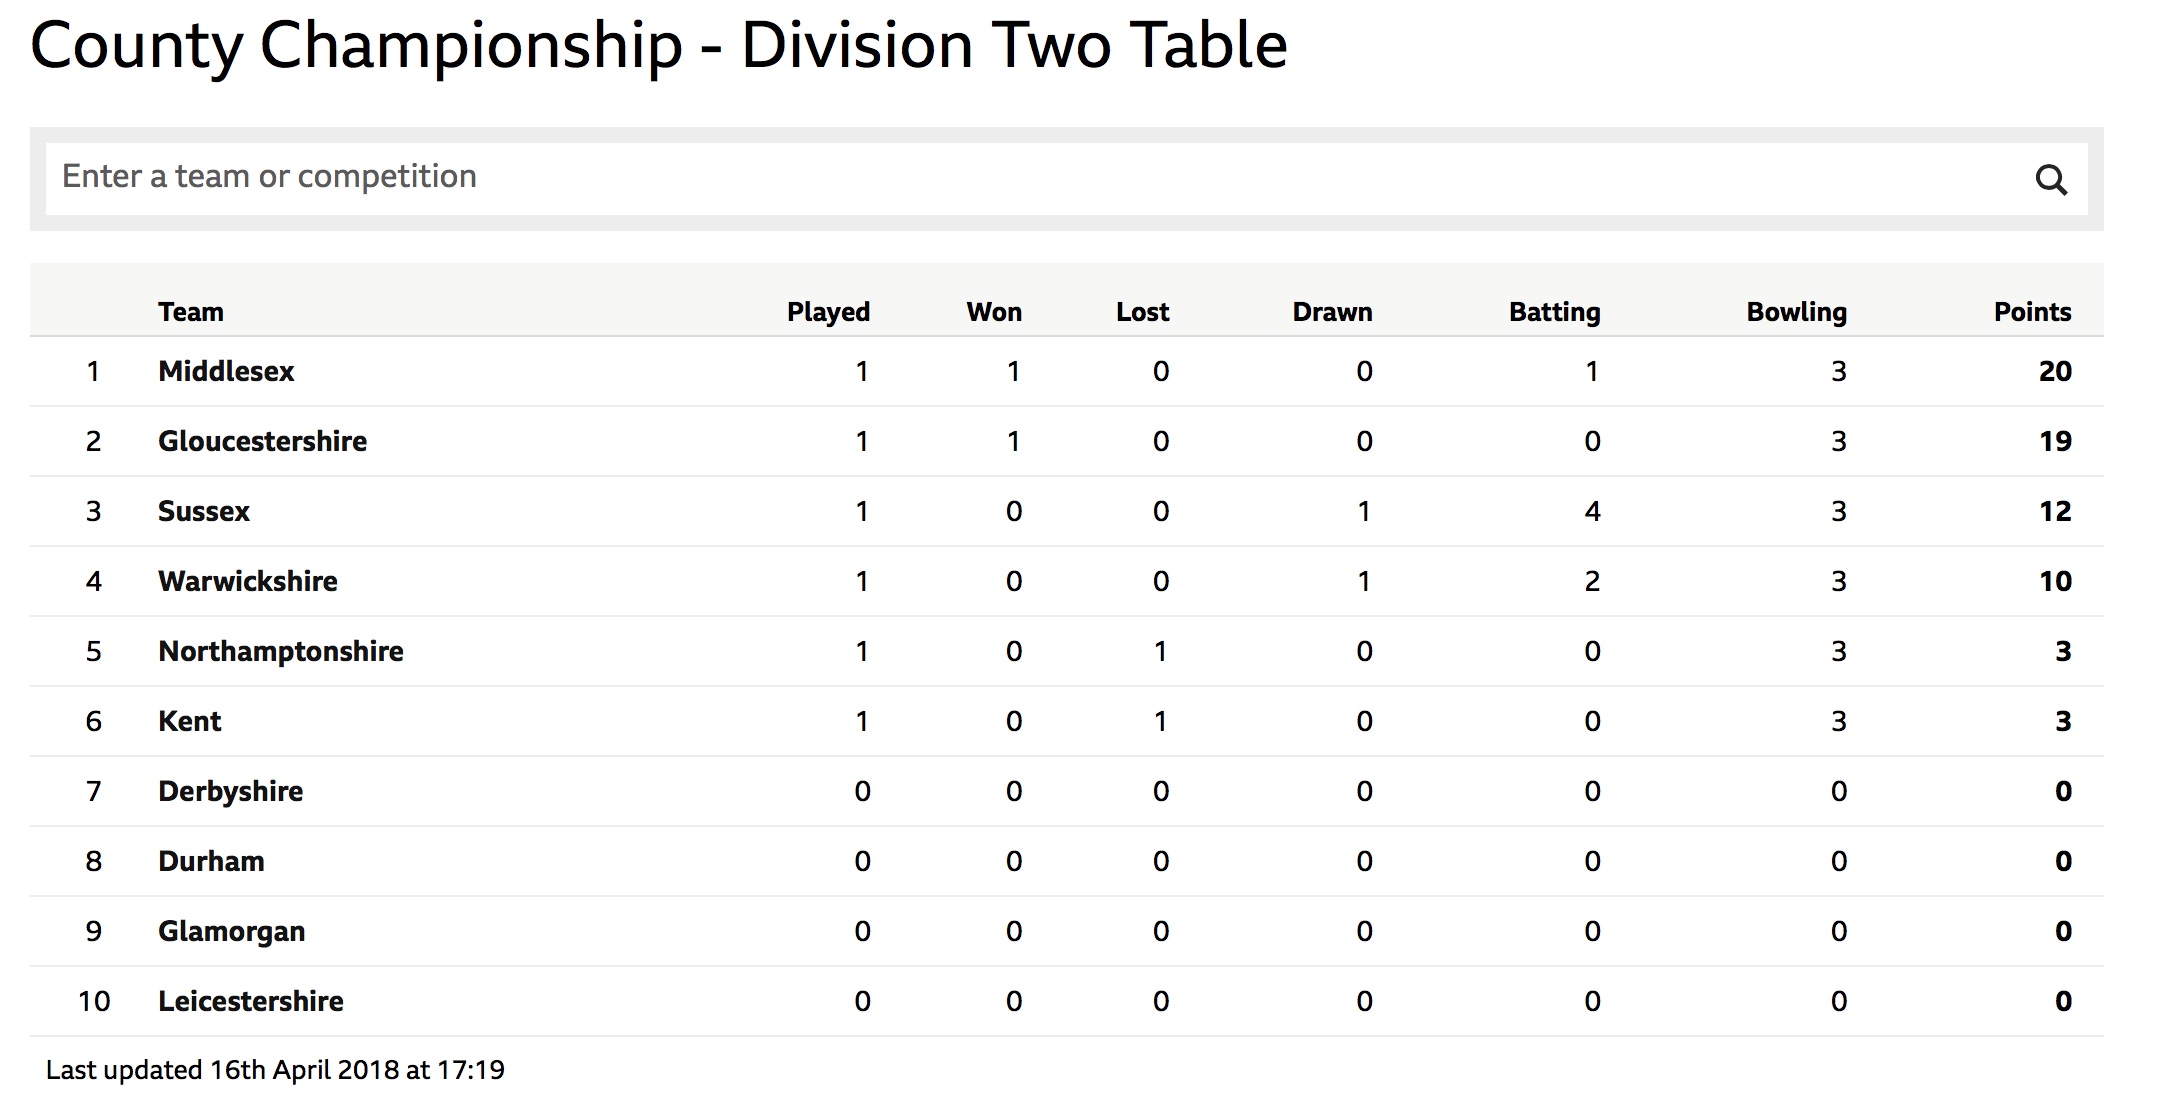Image resolution: width=2170 pixels, height=1096 pixels.
Task: Open the Middlesex team link
Action: 226,371
